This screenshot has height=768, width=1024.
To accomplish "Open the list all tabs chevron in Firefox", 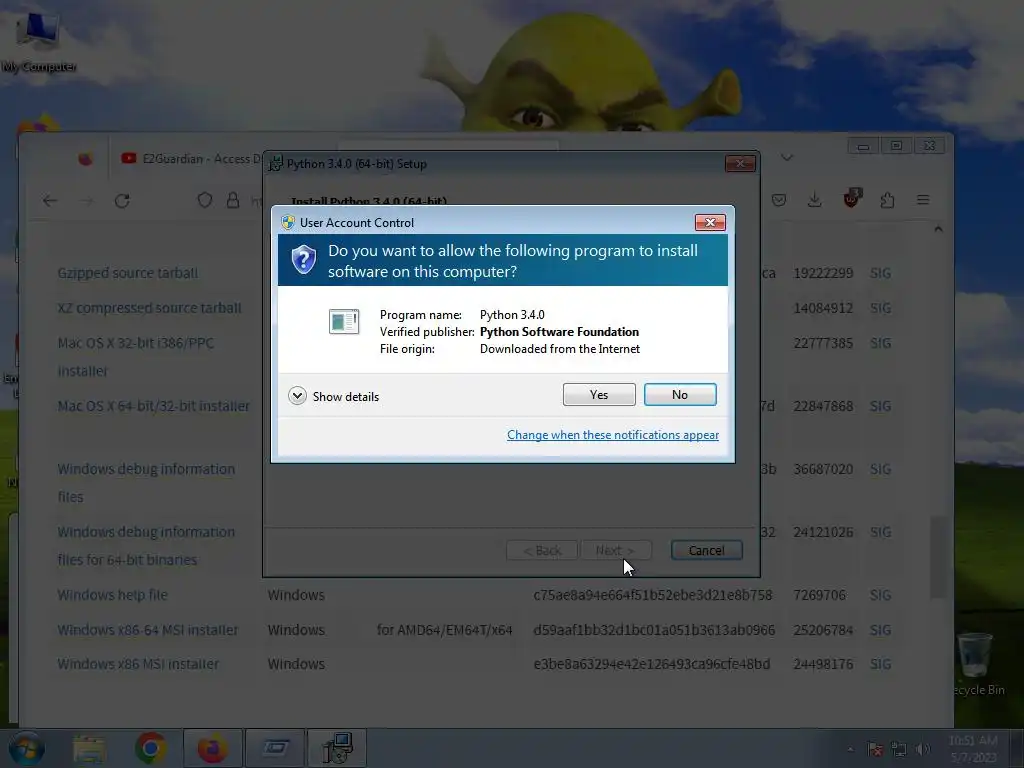I will (x=787, y=157).
